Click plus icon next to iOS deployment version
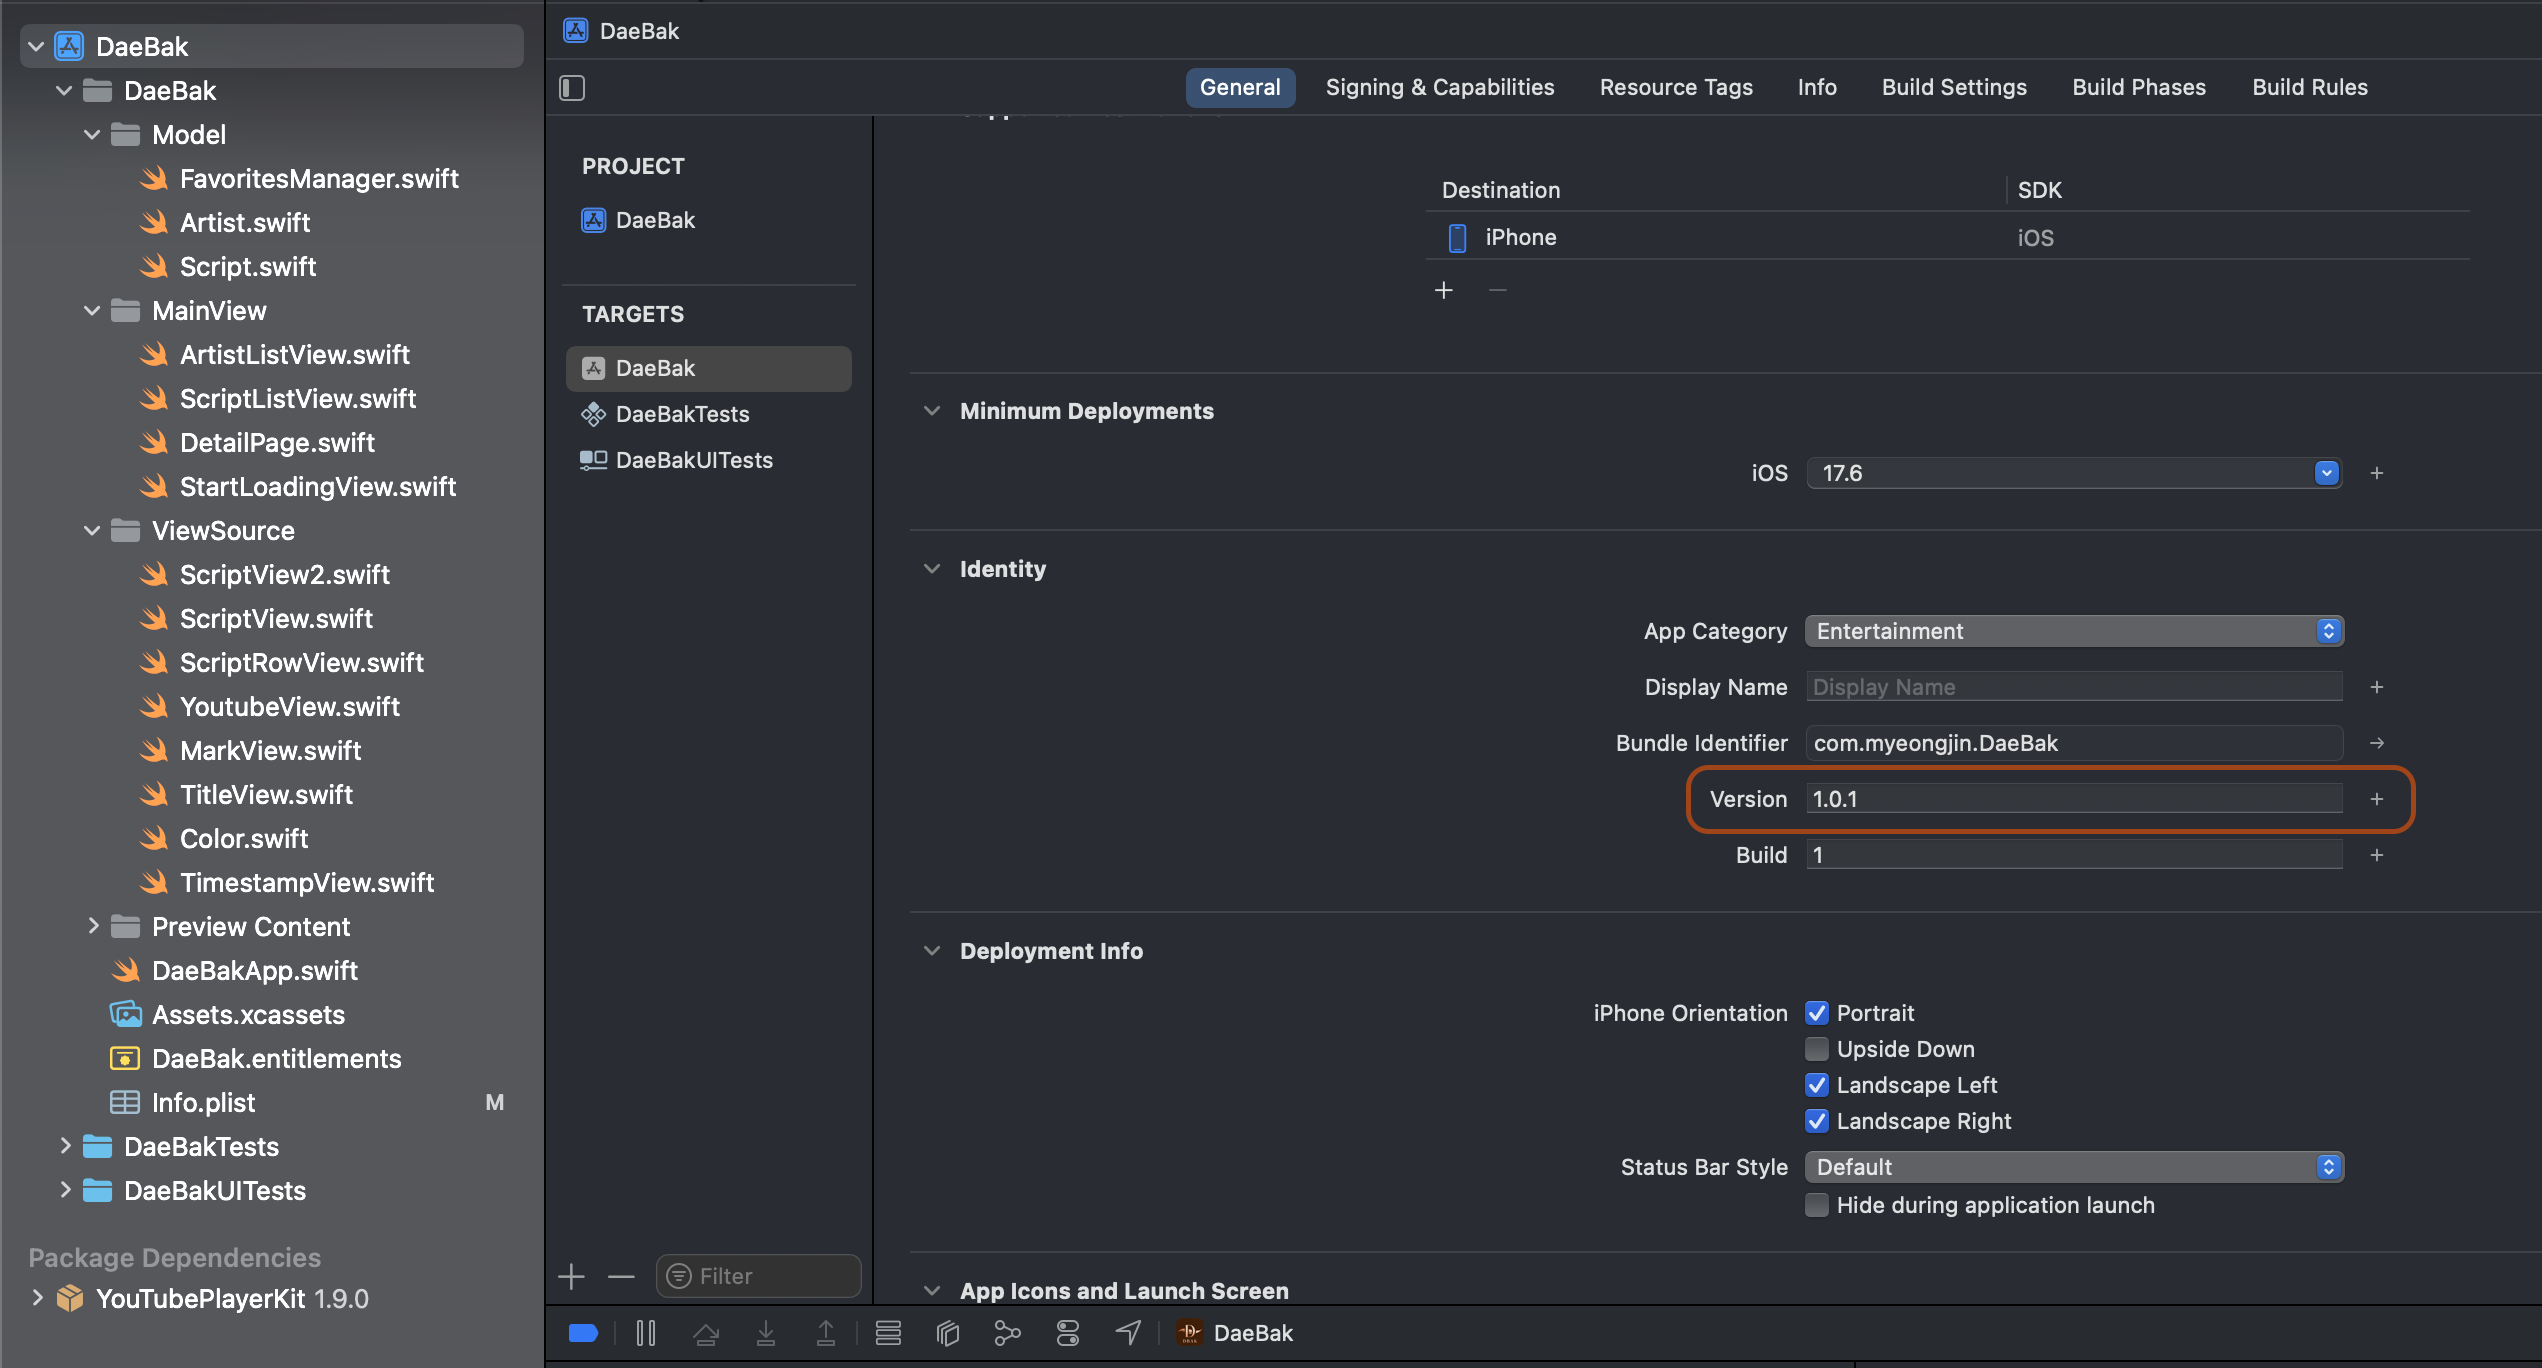The height and width of the screenshot is (1368, 2542). coord(2377,473)
